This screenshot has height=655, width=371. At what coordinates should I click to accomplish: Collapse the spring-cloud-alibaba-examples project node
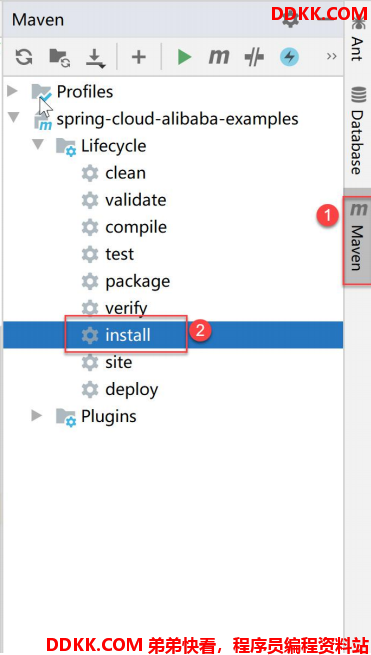click(14, 117)
